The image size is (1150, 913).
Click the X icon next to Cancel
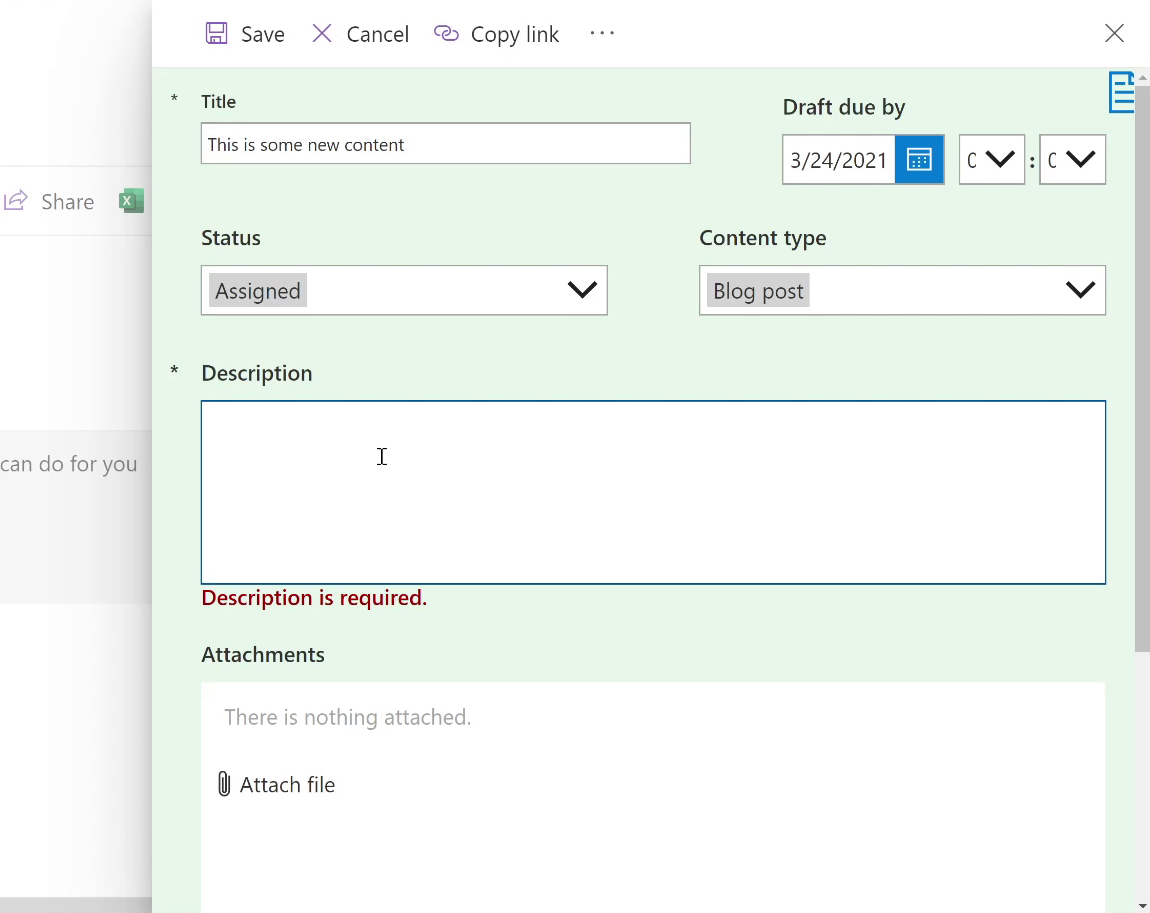pos(322,33)
